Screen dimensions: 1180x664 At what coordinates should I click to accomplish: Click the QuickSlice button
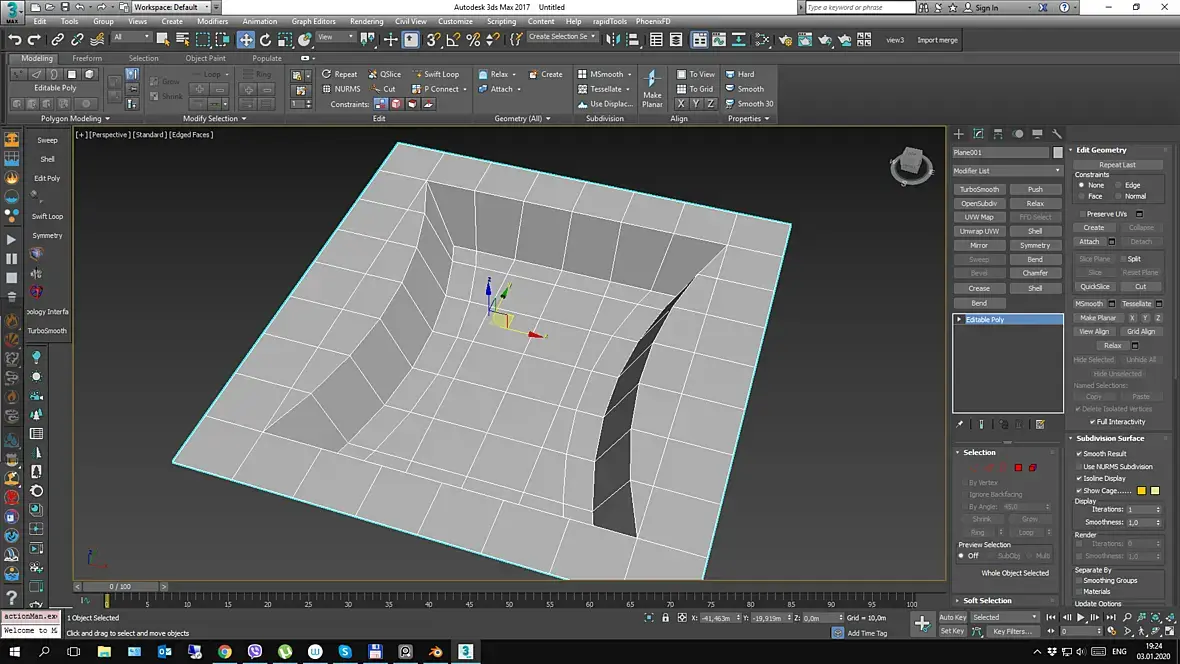[x=1094, y=287]
